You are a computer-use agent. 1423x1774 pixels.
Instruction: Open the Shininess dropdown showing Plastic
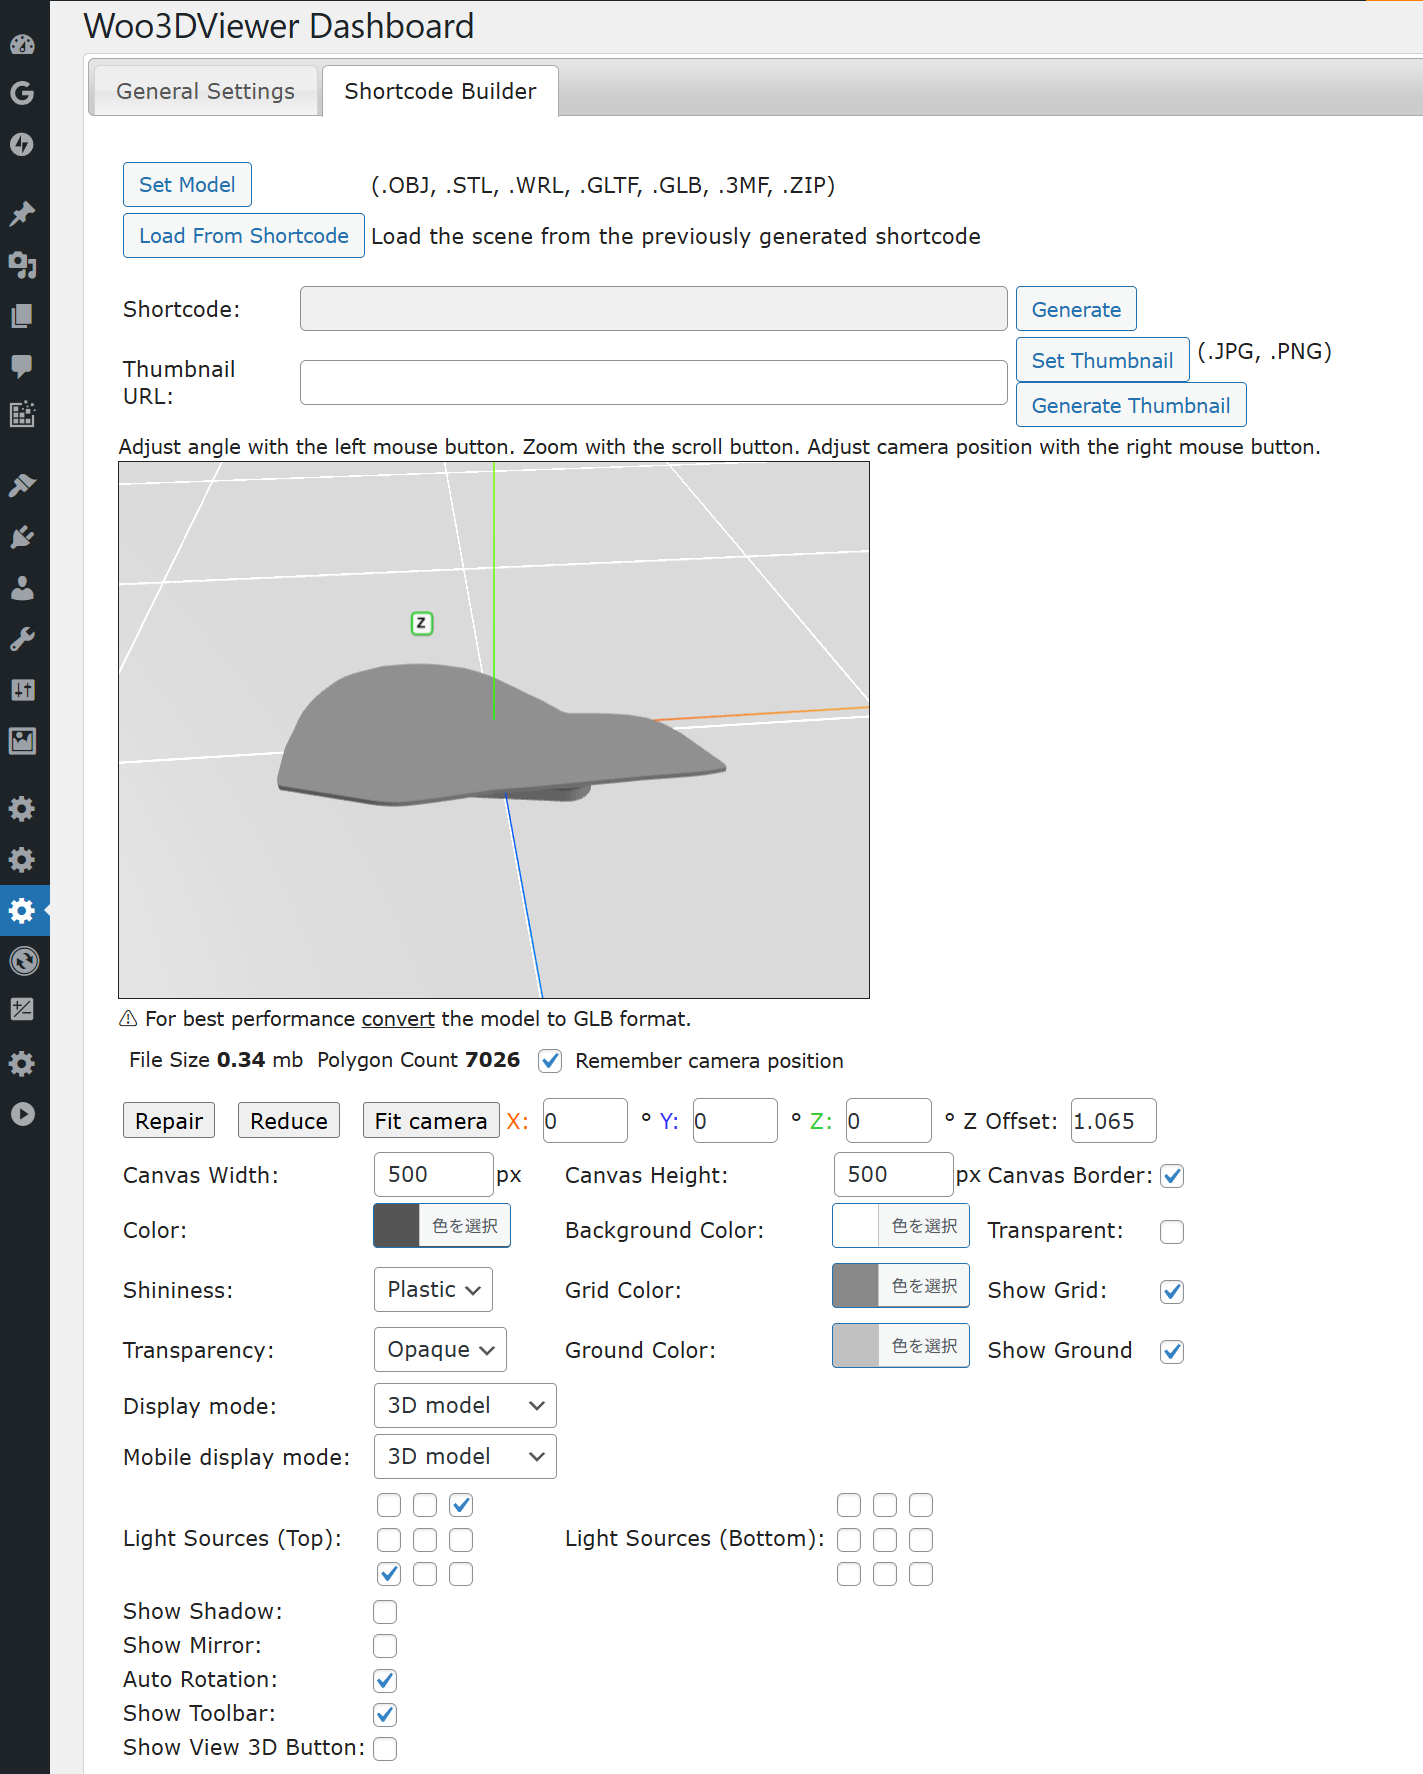point(433,1290)
